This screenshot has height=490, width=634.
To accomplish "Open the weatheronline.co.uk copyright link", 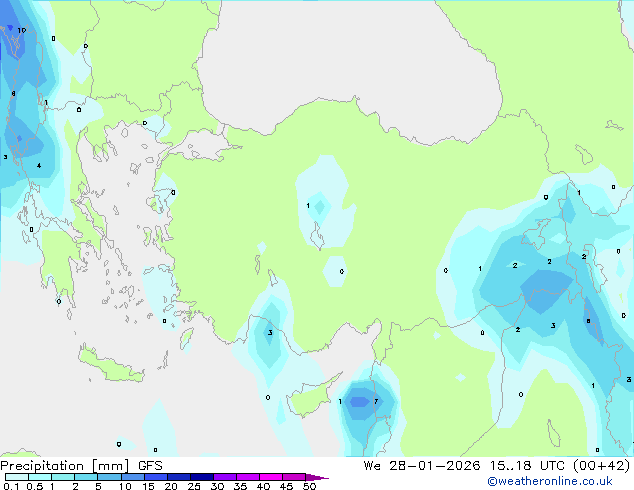I will [550, 481].
